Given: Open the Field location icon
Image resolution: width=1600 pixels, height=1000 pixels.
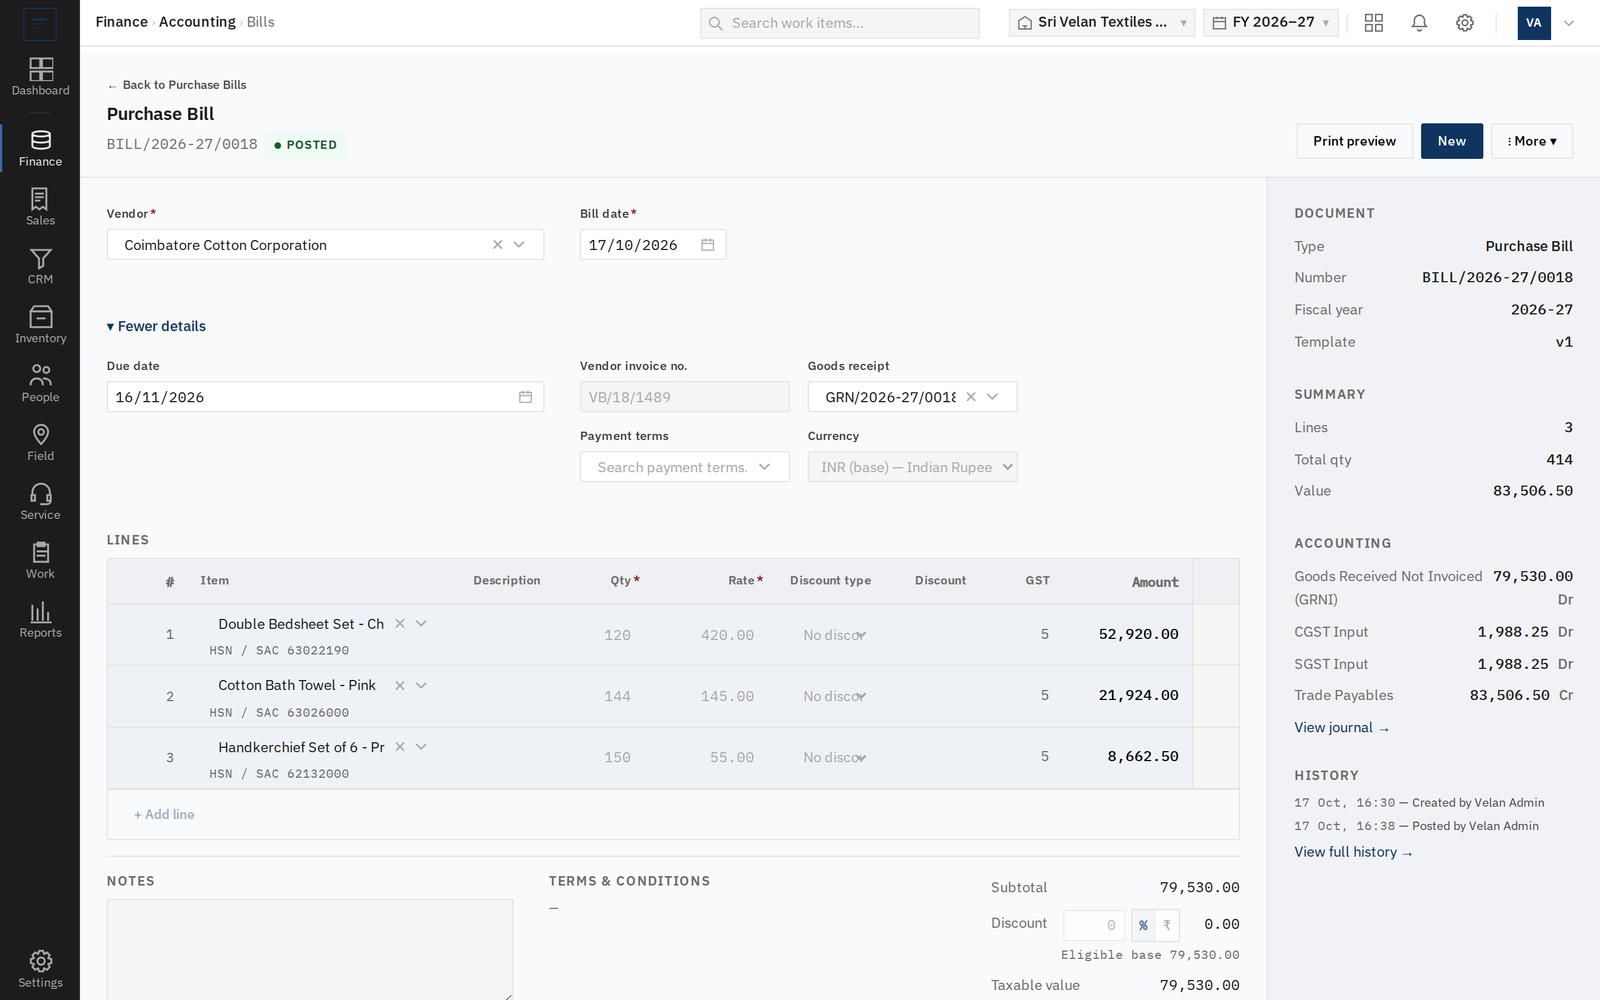Looking at the screenshot, I should 40,434.
